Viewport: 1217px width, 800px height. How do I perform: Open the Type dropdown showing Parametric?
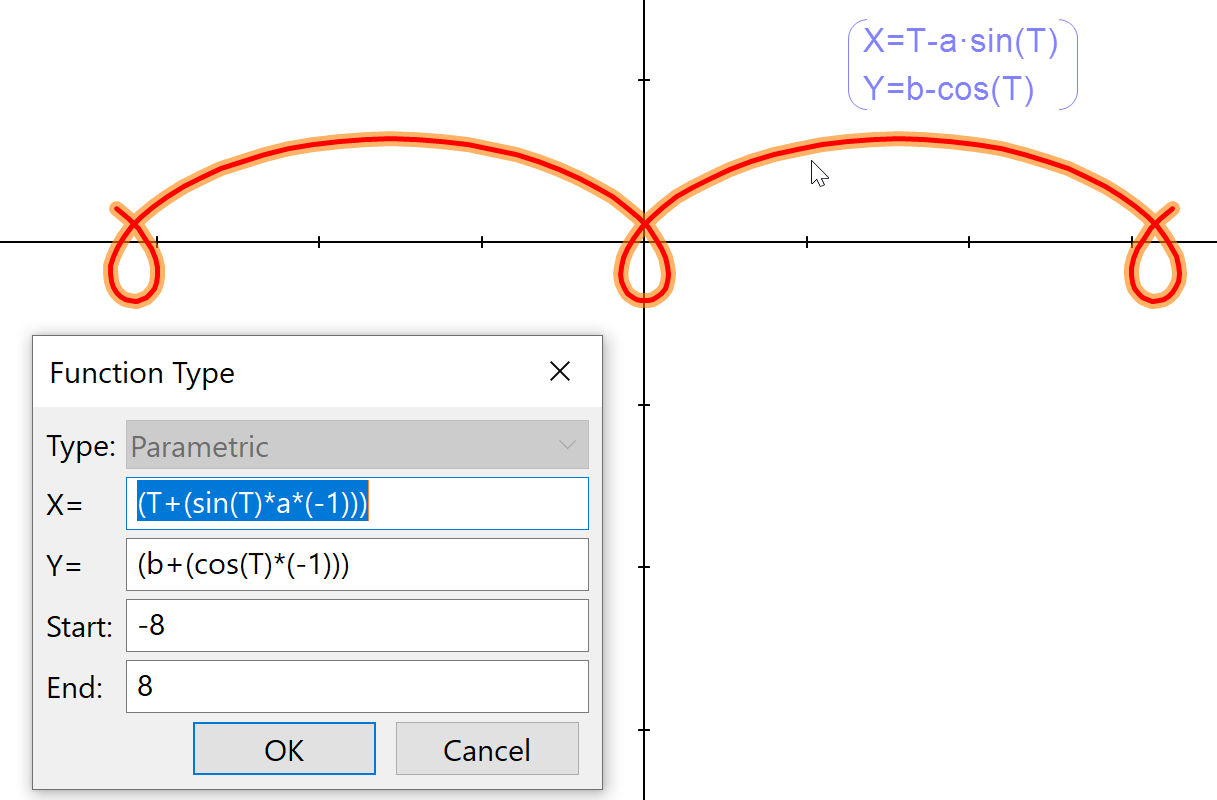click(357, 445)
